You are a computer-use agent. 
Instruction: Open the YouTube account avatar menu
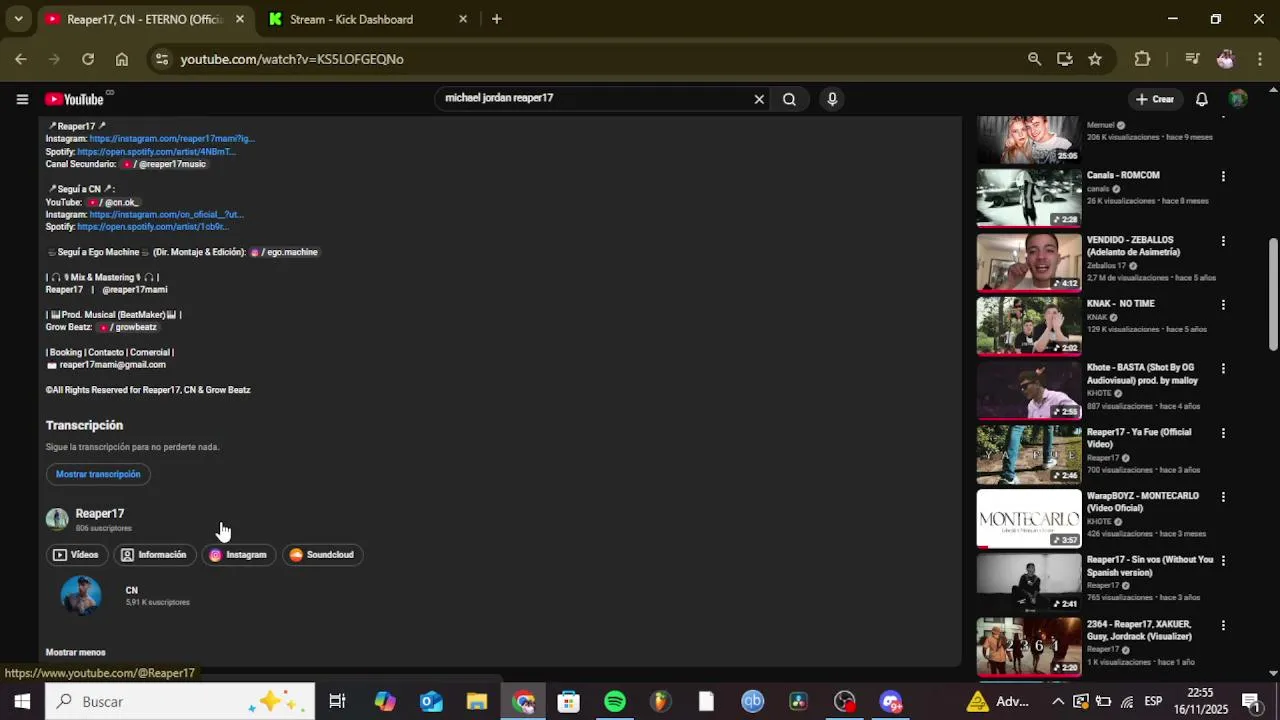click(x=1238, y=99)
